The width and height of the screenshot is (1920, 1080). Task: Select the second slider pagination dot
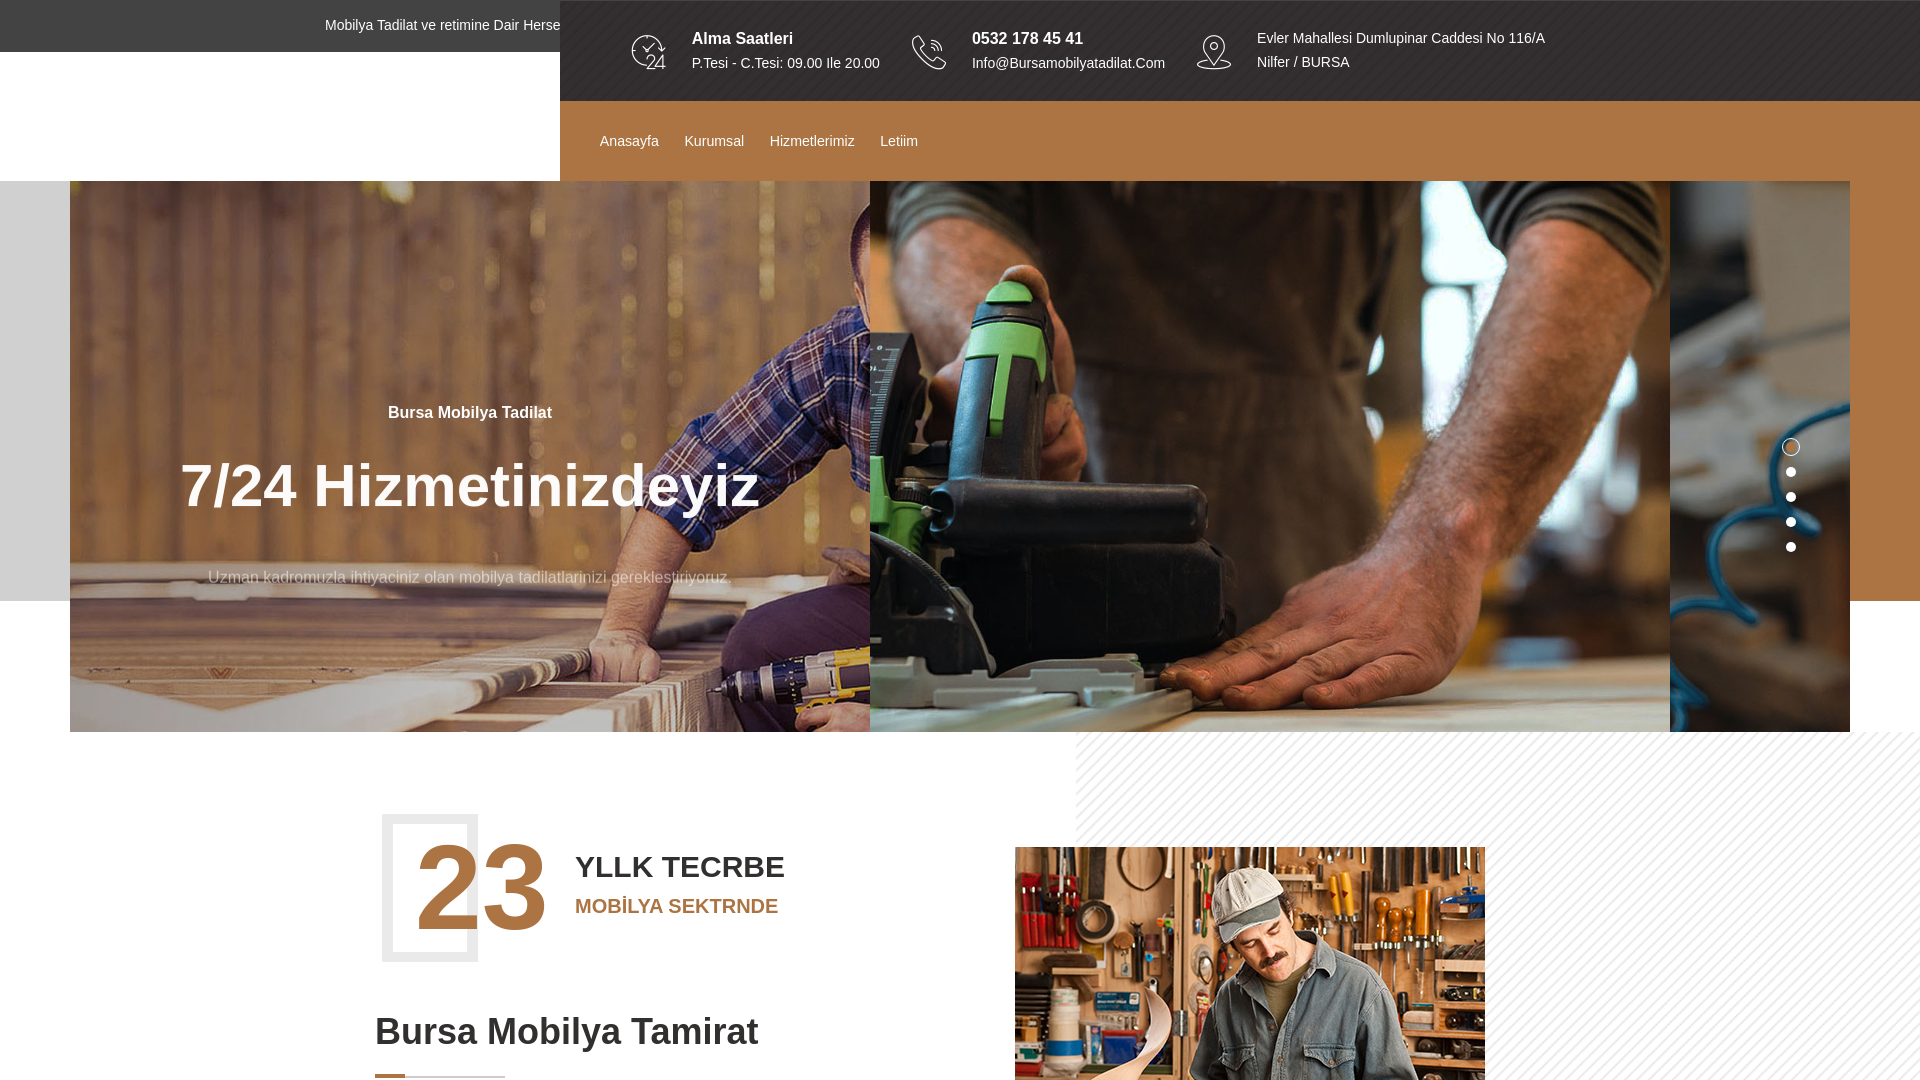(x=1791, y=472)
